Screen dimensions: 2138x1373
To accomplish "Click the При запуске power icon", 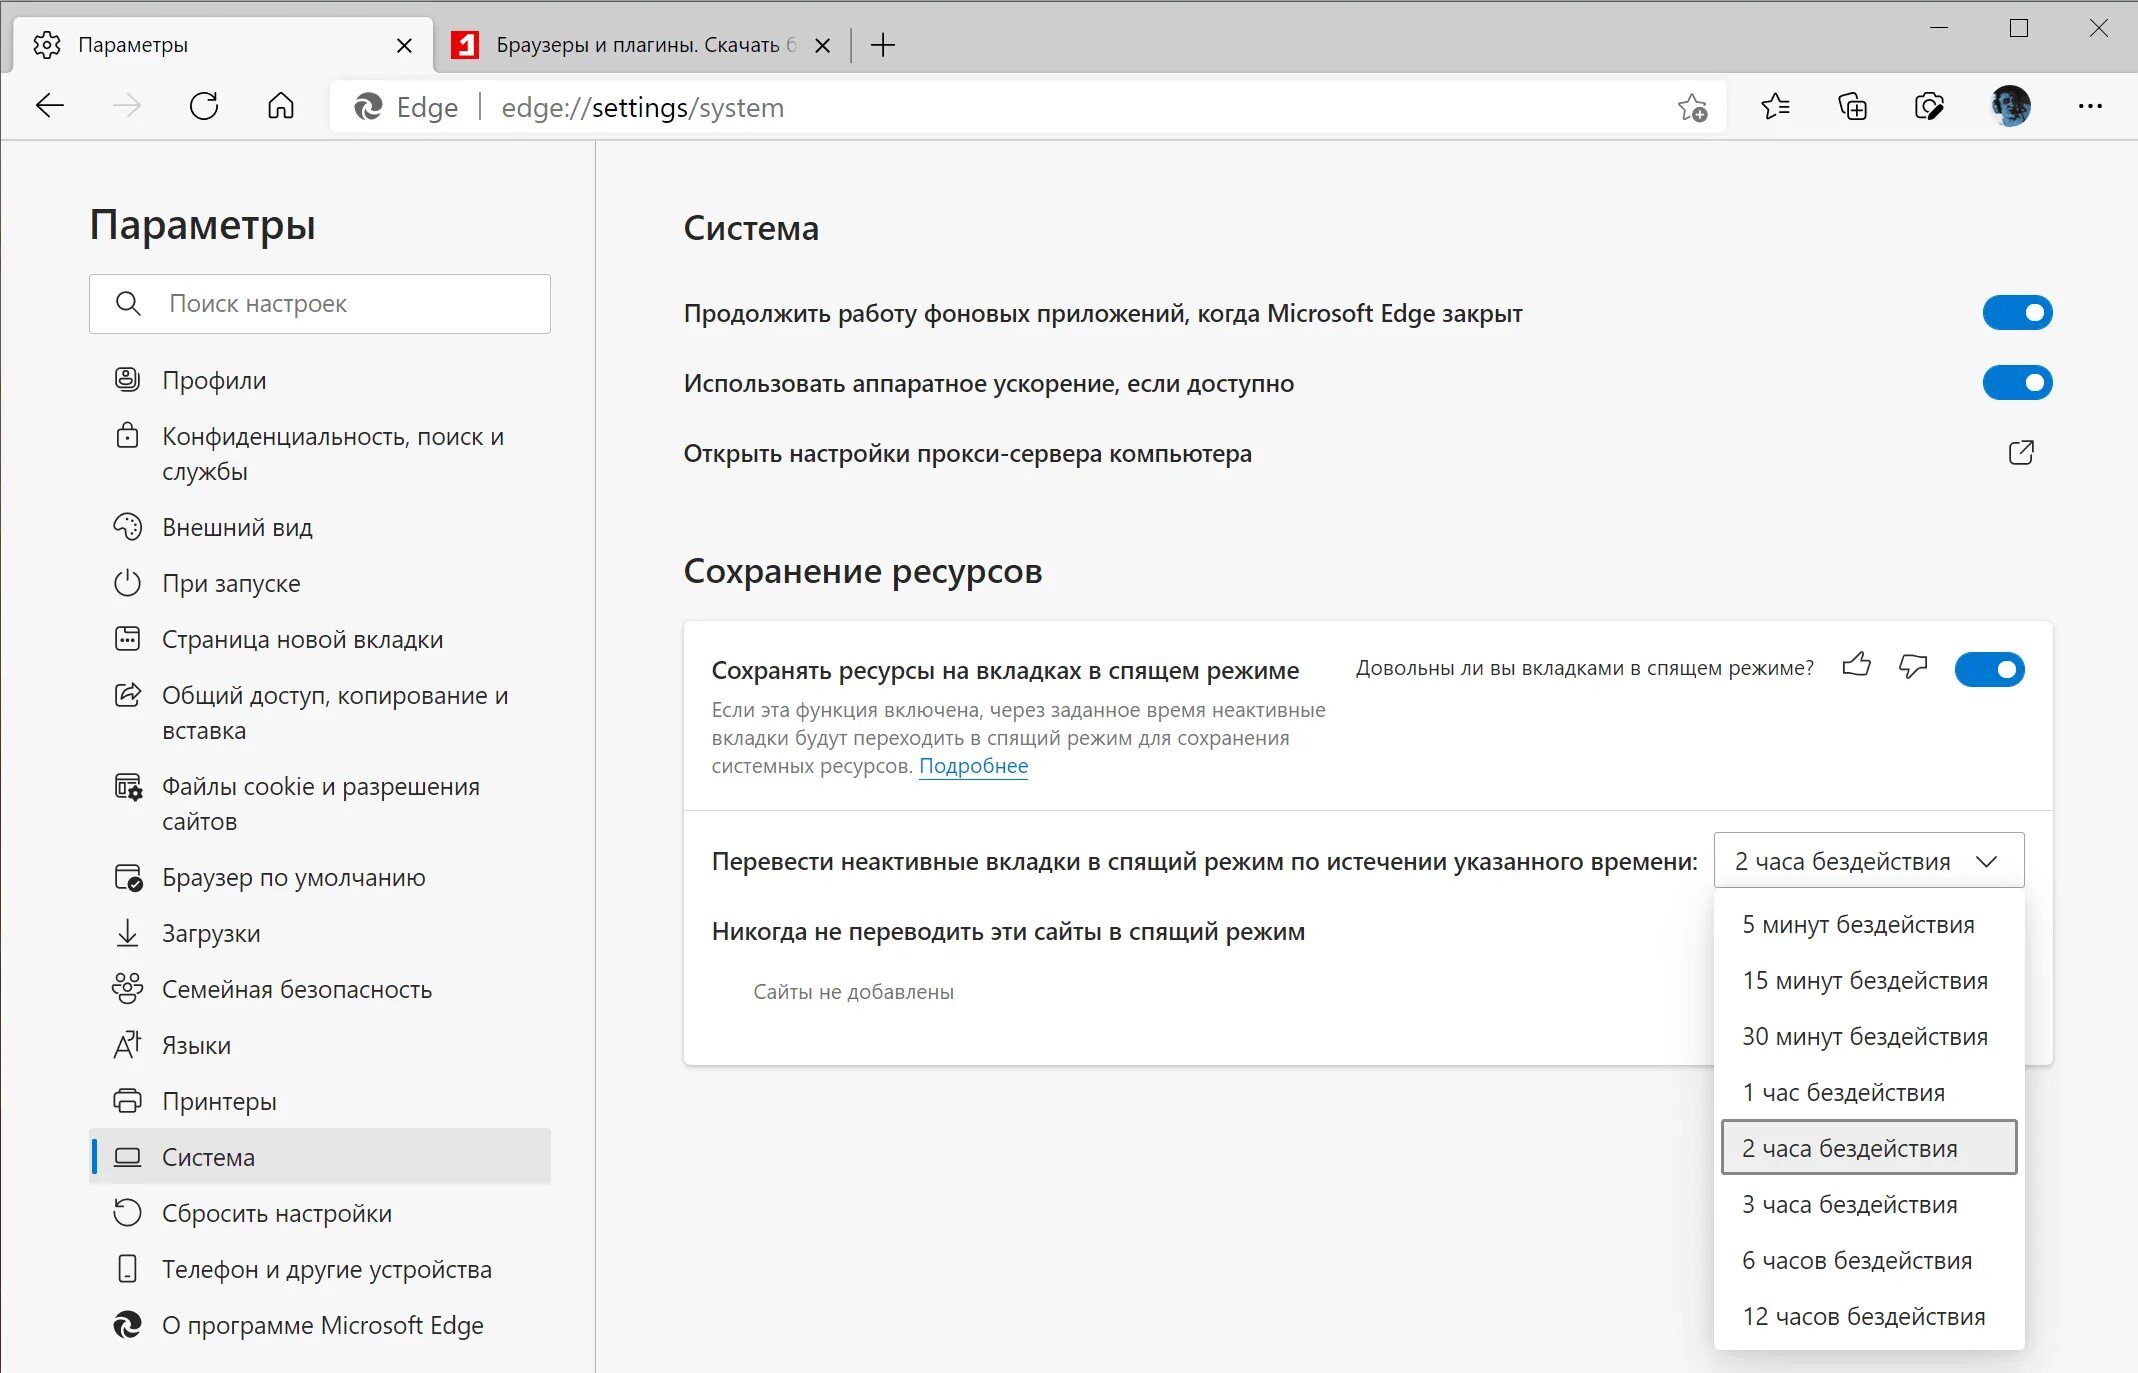I will [127, 583].
